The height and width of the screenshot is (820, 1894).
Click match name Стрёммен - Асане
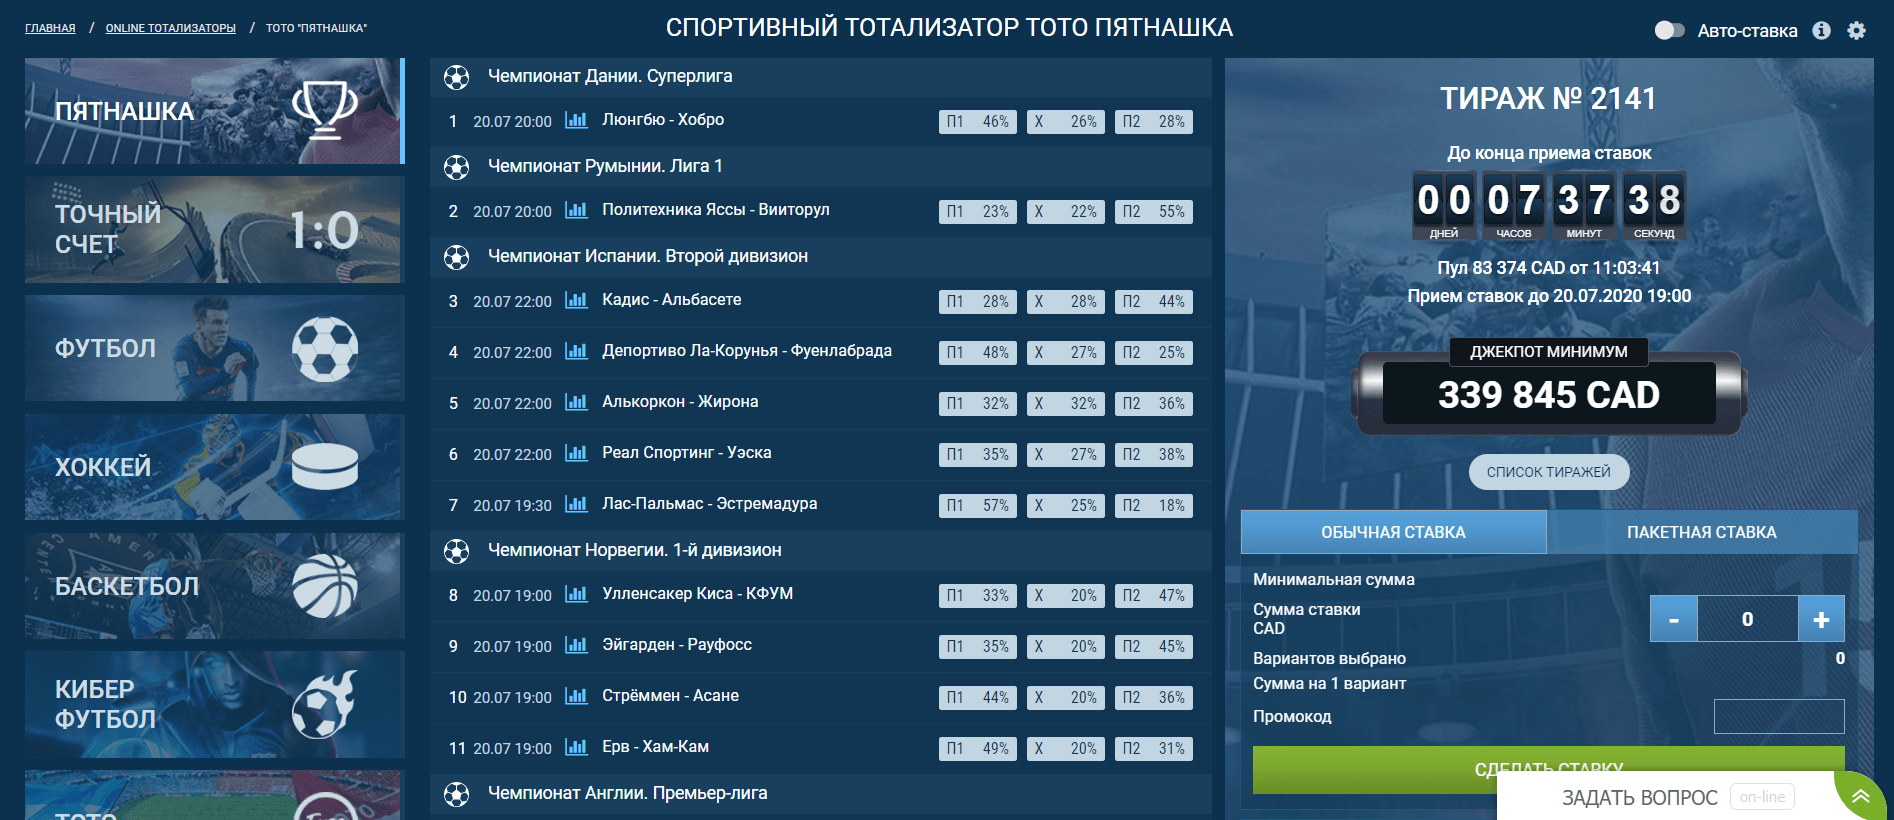[670, 696]
